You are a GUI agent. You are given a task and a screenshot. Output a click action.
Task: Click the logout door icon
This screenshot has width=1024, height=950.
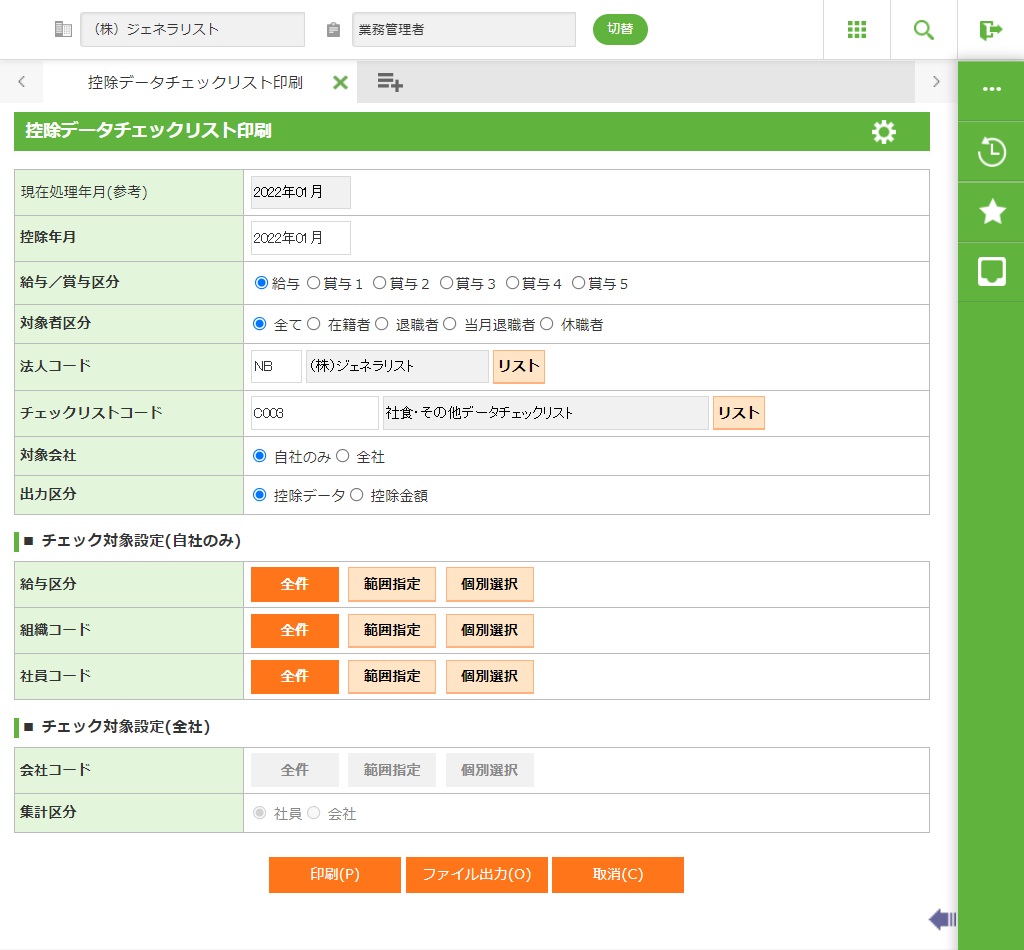990,30
